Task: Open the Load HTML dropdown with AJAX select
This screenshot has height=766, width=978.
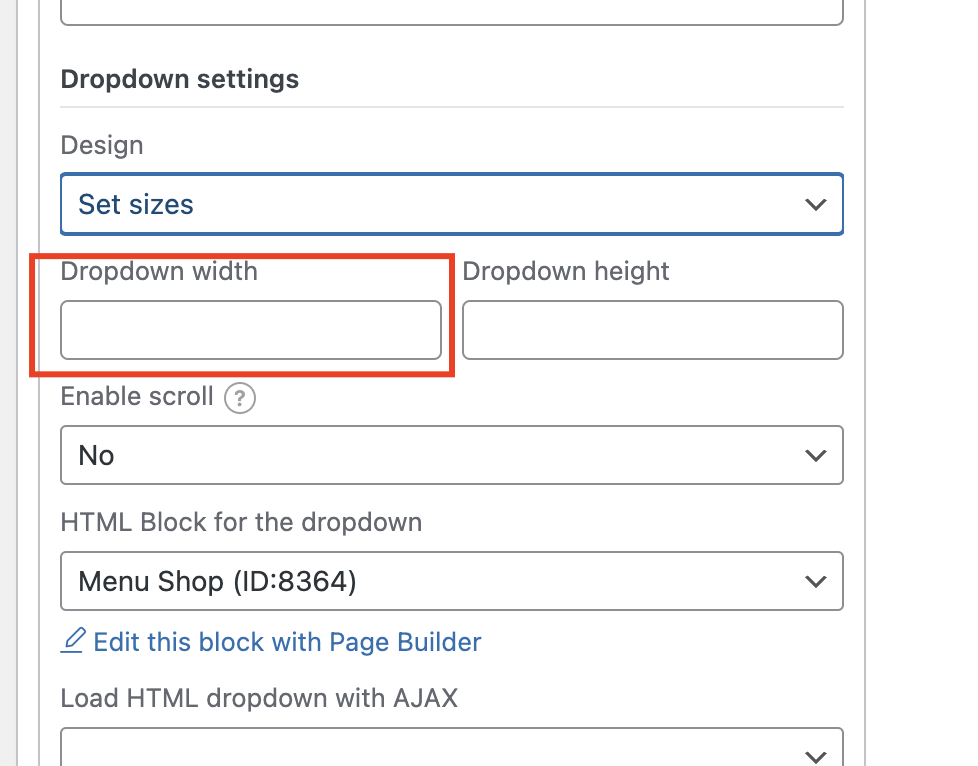Action: click(452, 747)
